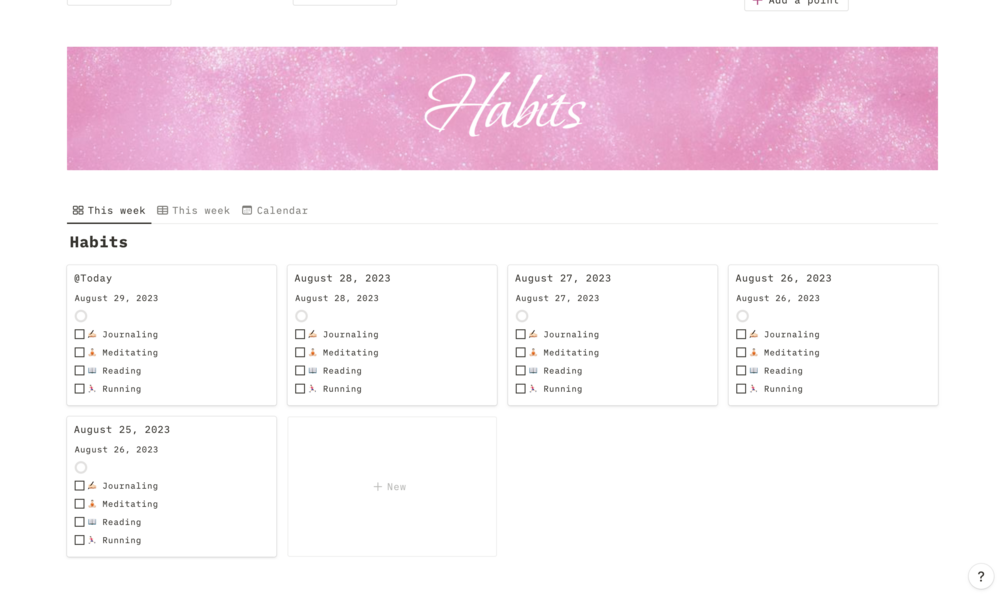Open the August 28, 2023 card title

[x=342, y=278]
